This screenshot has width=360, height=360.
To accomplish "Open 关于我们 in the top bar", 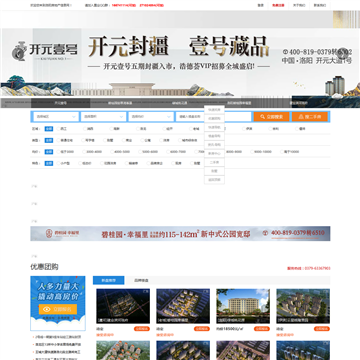I will [299, 5].
